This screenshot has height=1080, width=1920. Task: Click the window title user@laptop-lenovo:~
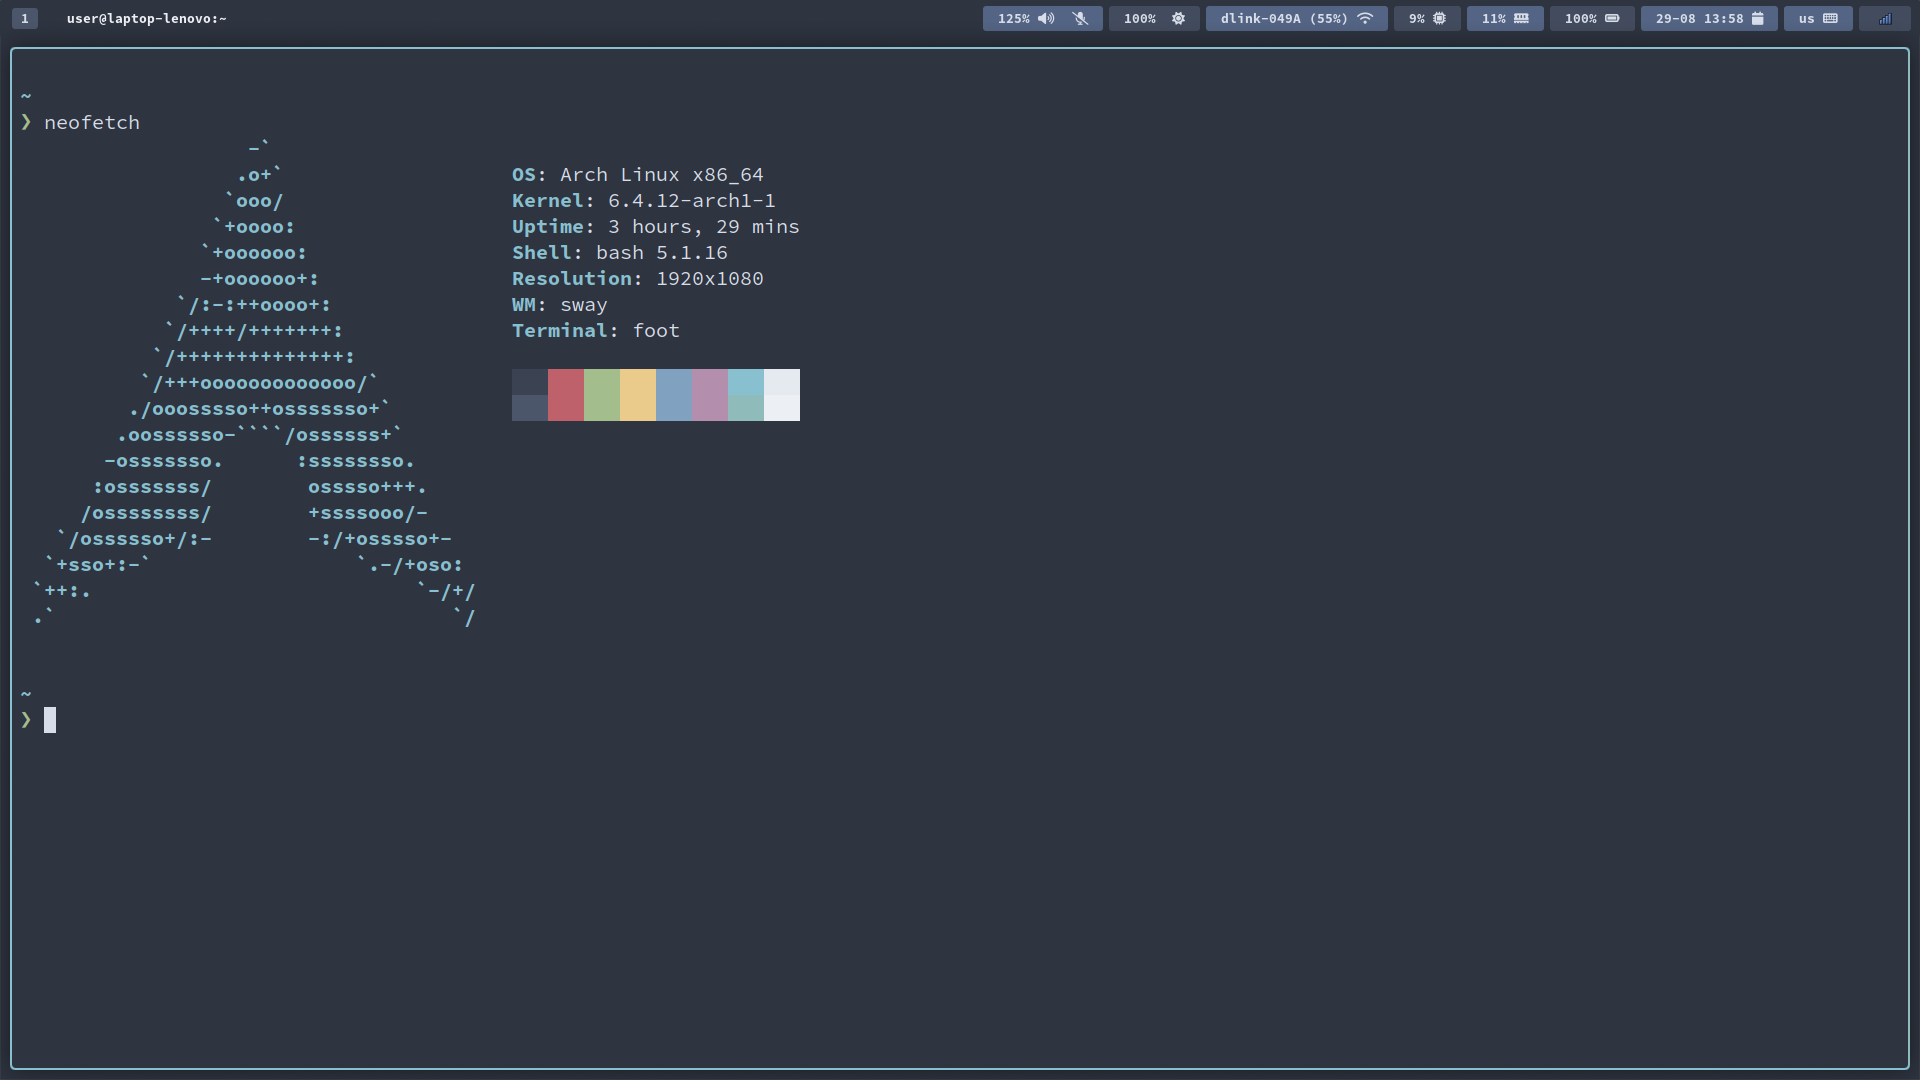147,18
